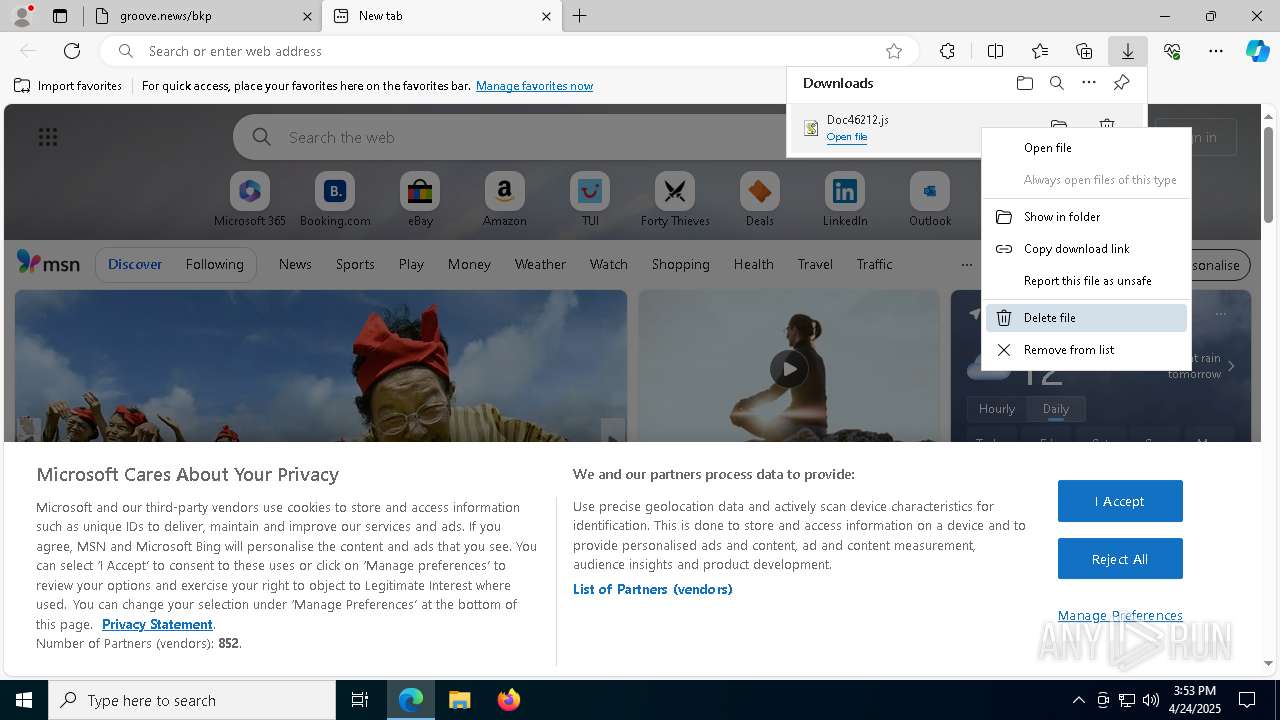Viewport: 1280px width, 720px height.
Task: Open the News category
Action: click(x=295, y=264)
